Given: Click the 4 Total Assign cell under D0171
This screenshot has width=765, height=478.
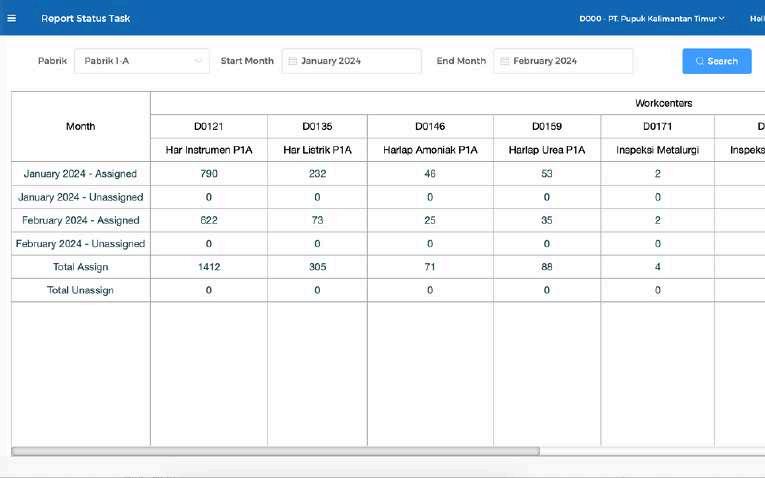Looking at the screenshot, I should click(658, 267).
